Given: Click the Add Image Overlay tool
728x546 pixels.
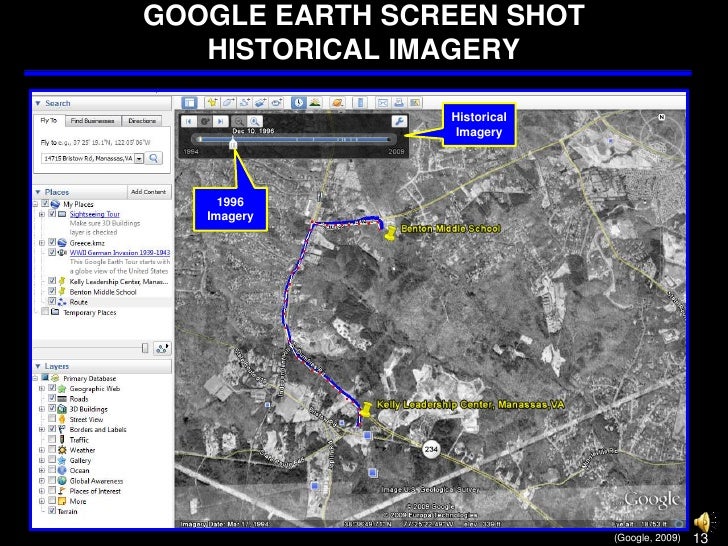Looking at the screenshot, I should click(x=260, y=103).
